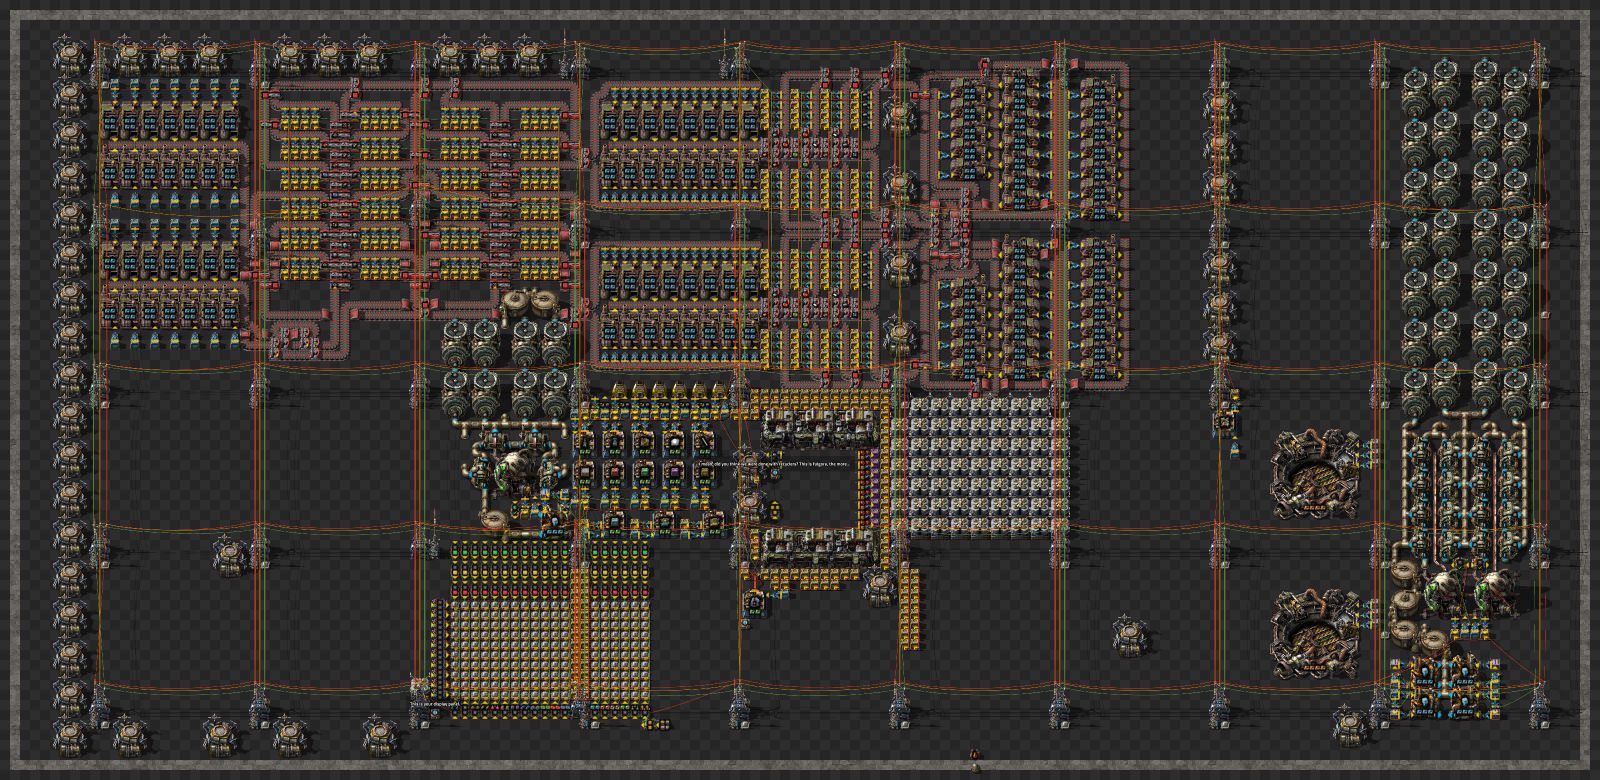This screenshot has width=1600, height=780.
Task: Select middle recycler in the upper recycler row
Action: [x=820, y=429]
